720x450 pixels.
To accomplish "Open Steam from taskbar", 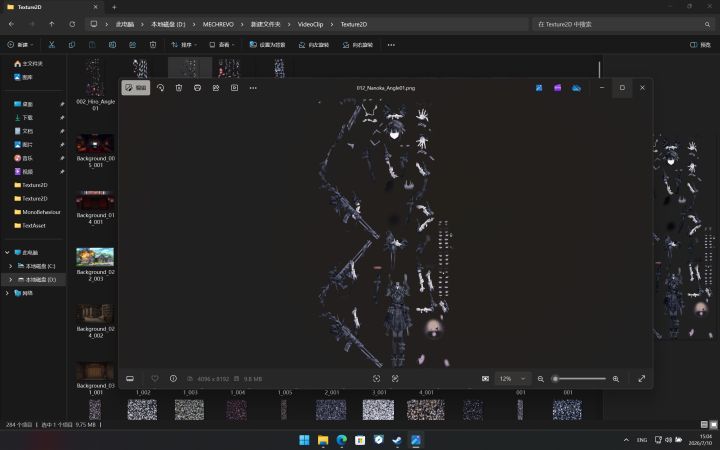I will (x=397, y=440).
